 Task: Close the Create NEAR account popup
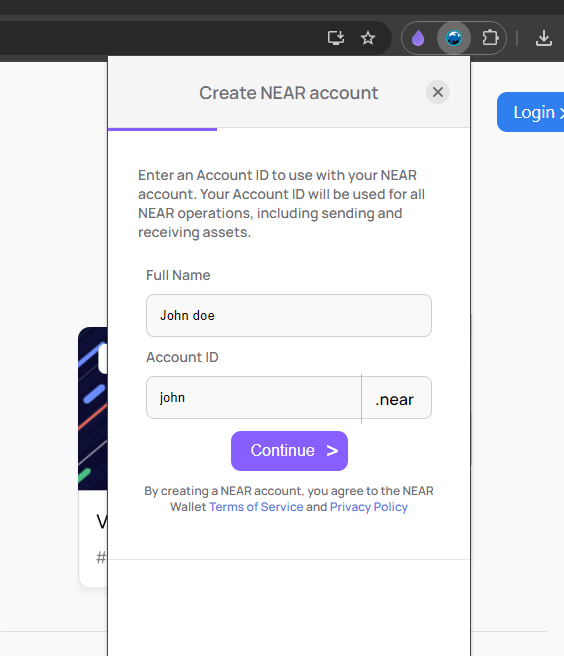(438, 92)
